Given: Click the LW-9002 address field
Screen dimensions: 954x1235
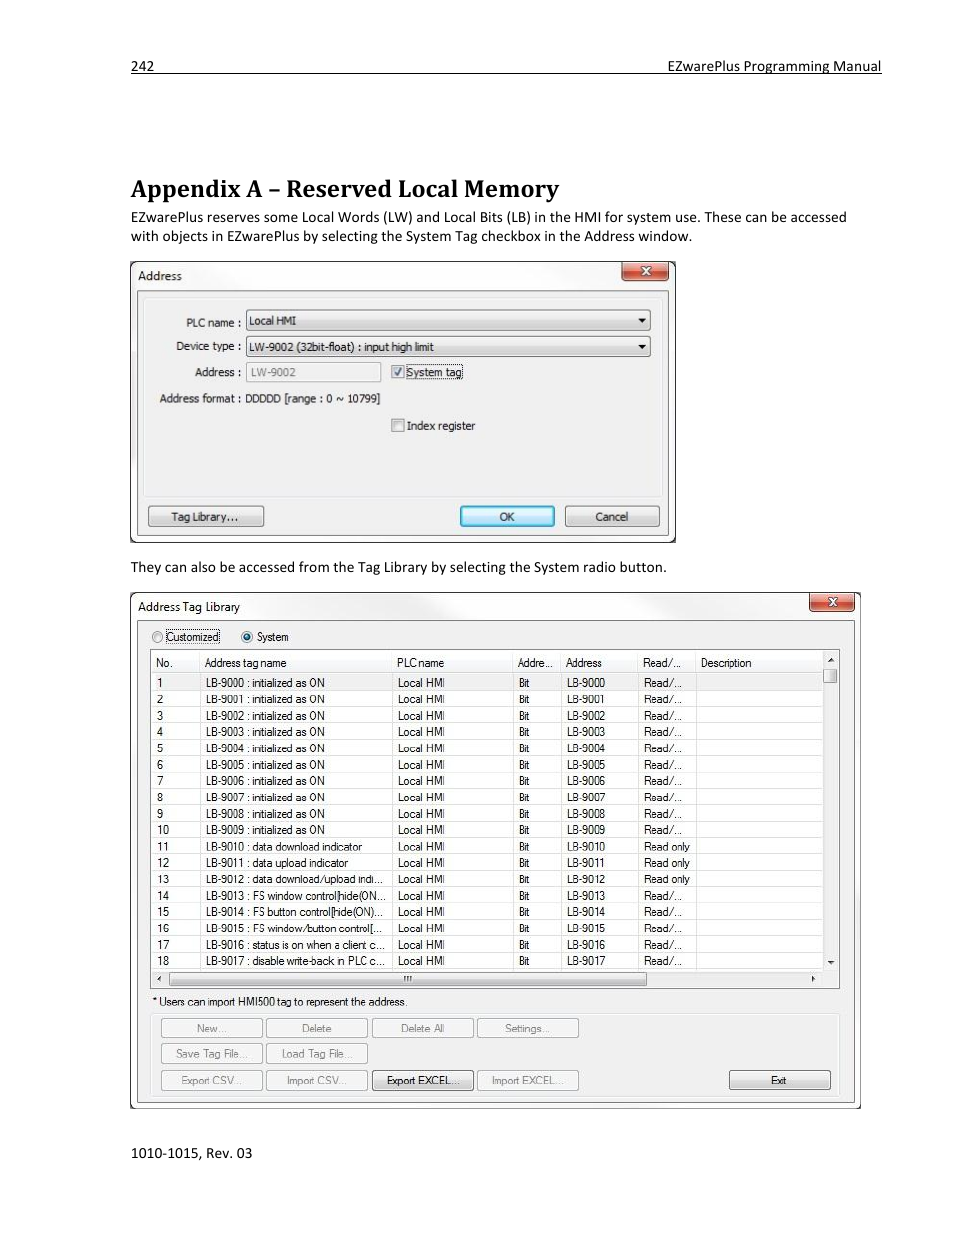Looking at the screenshot, I should click(x=313, y=372).
